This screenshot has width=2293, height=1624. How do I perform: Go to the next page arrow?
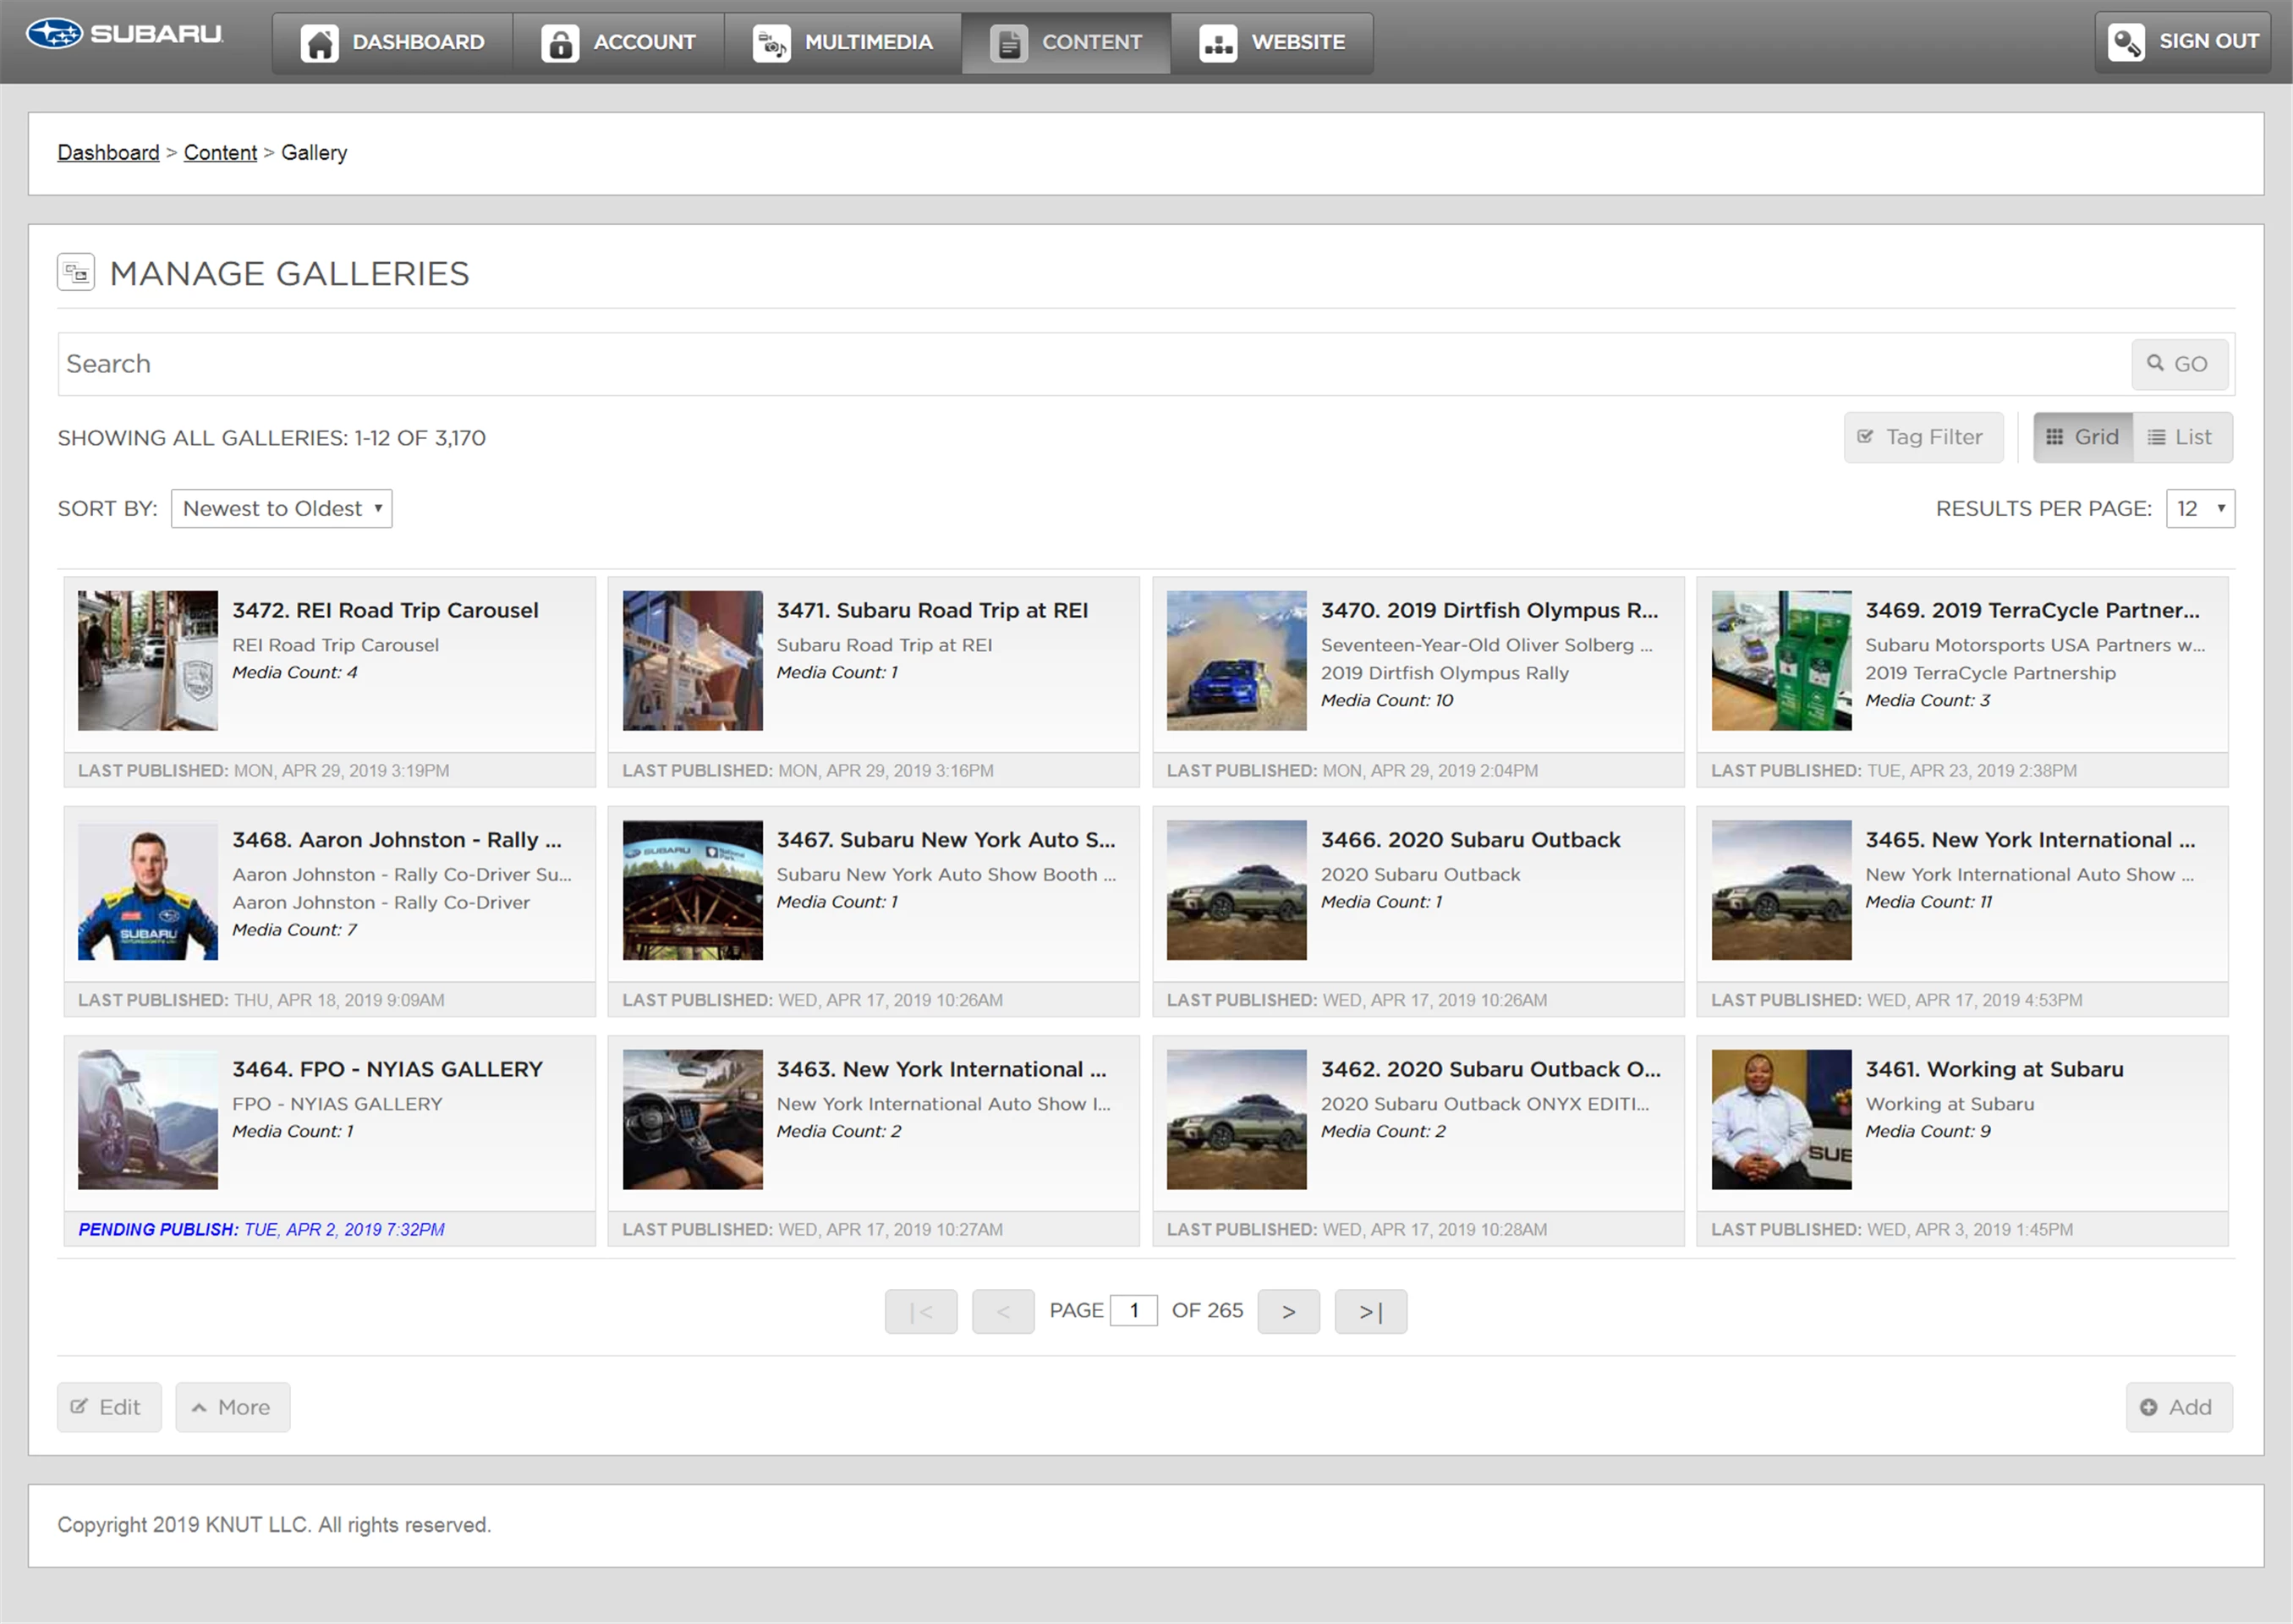pyautogui.click(x=1288, y=1311)
